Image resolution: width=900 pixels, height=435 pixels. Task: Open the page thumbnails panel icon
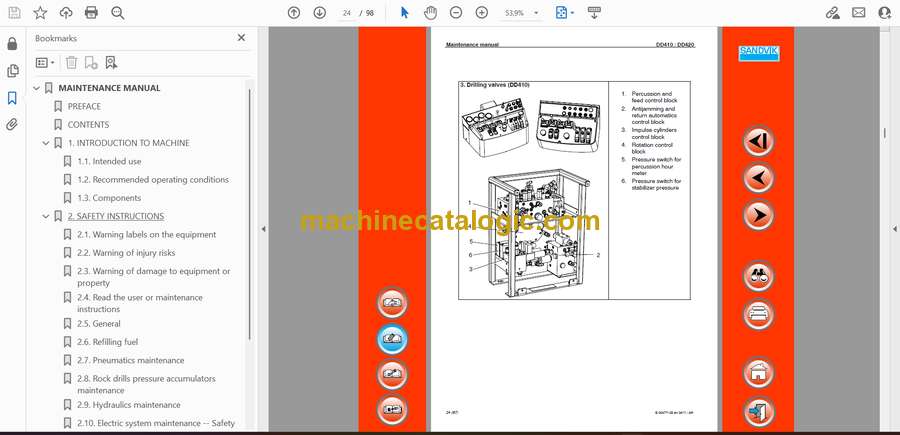click(x=12, y=71)
